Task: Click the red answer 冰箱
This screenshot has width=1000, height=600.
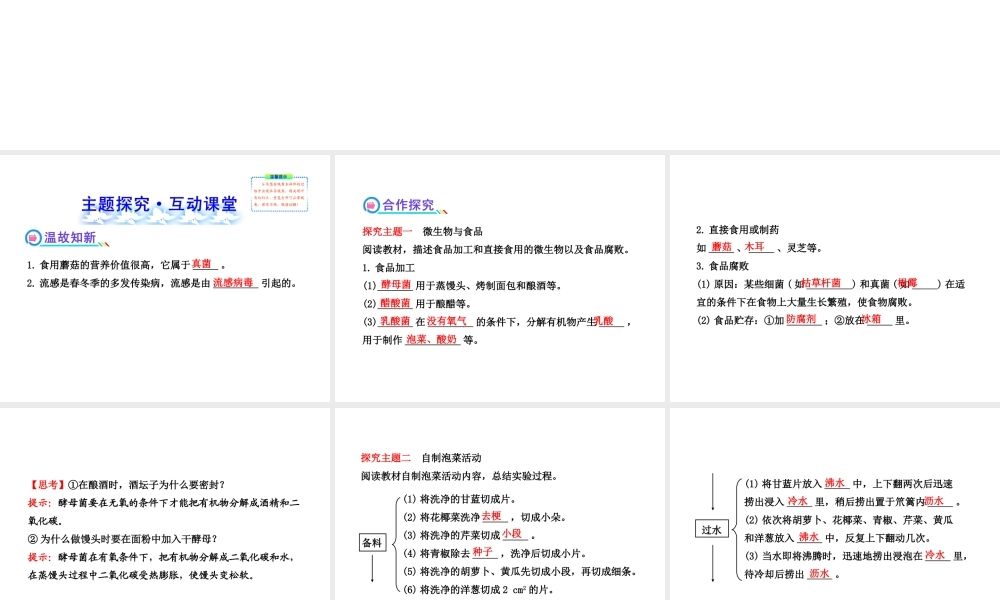Action: (x=872, y=319)
